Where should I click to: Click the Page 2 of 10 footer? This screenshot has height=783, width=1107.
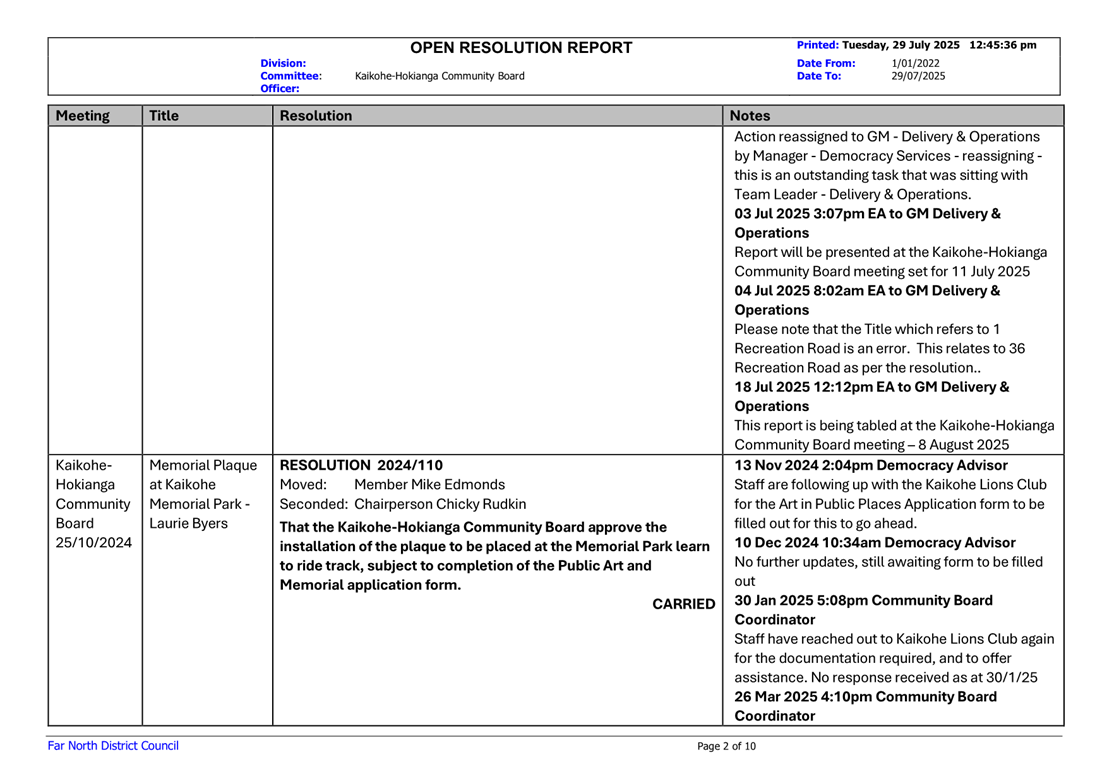click(726, 746)
